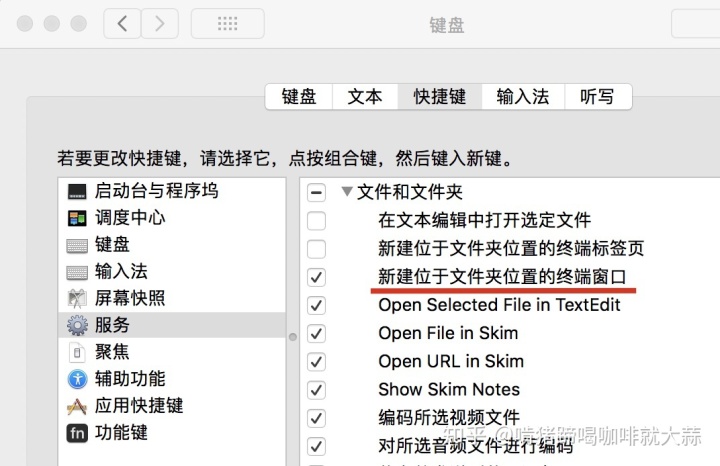Select 聚焦 in the category list
Screen dimensions: 720x466
(x=172, y=352)
